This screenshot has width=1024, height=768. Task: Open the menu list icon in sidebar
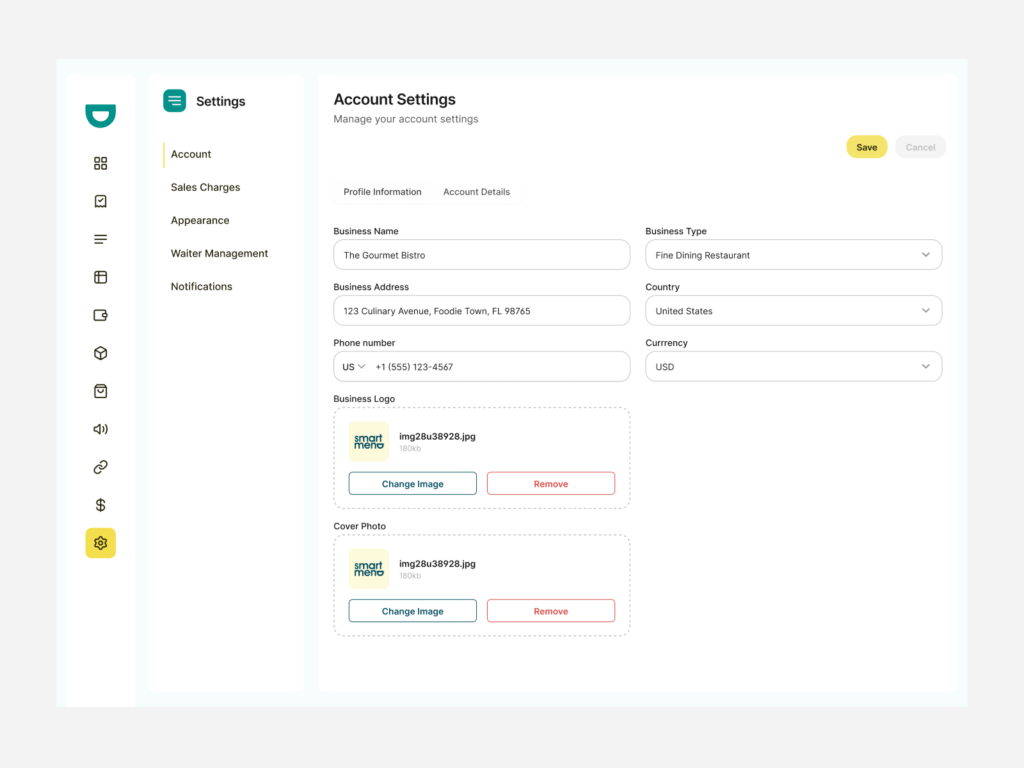pyautogui.click(x=100, y=239)
